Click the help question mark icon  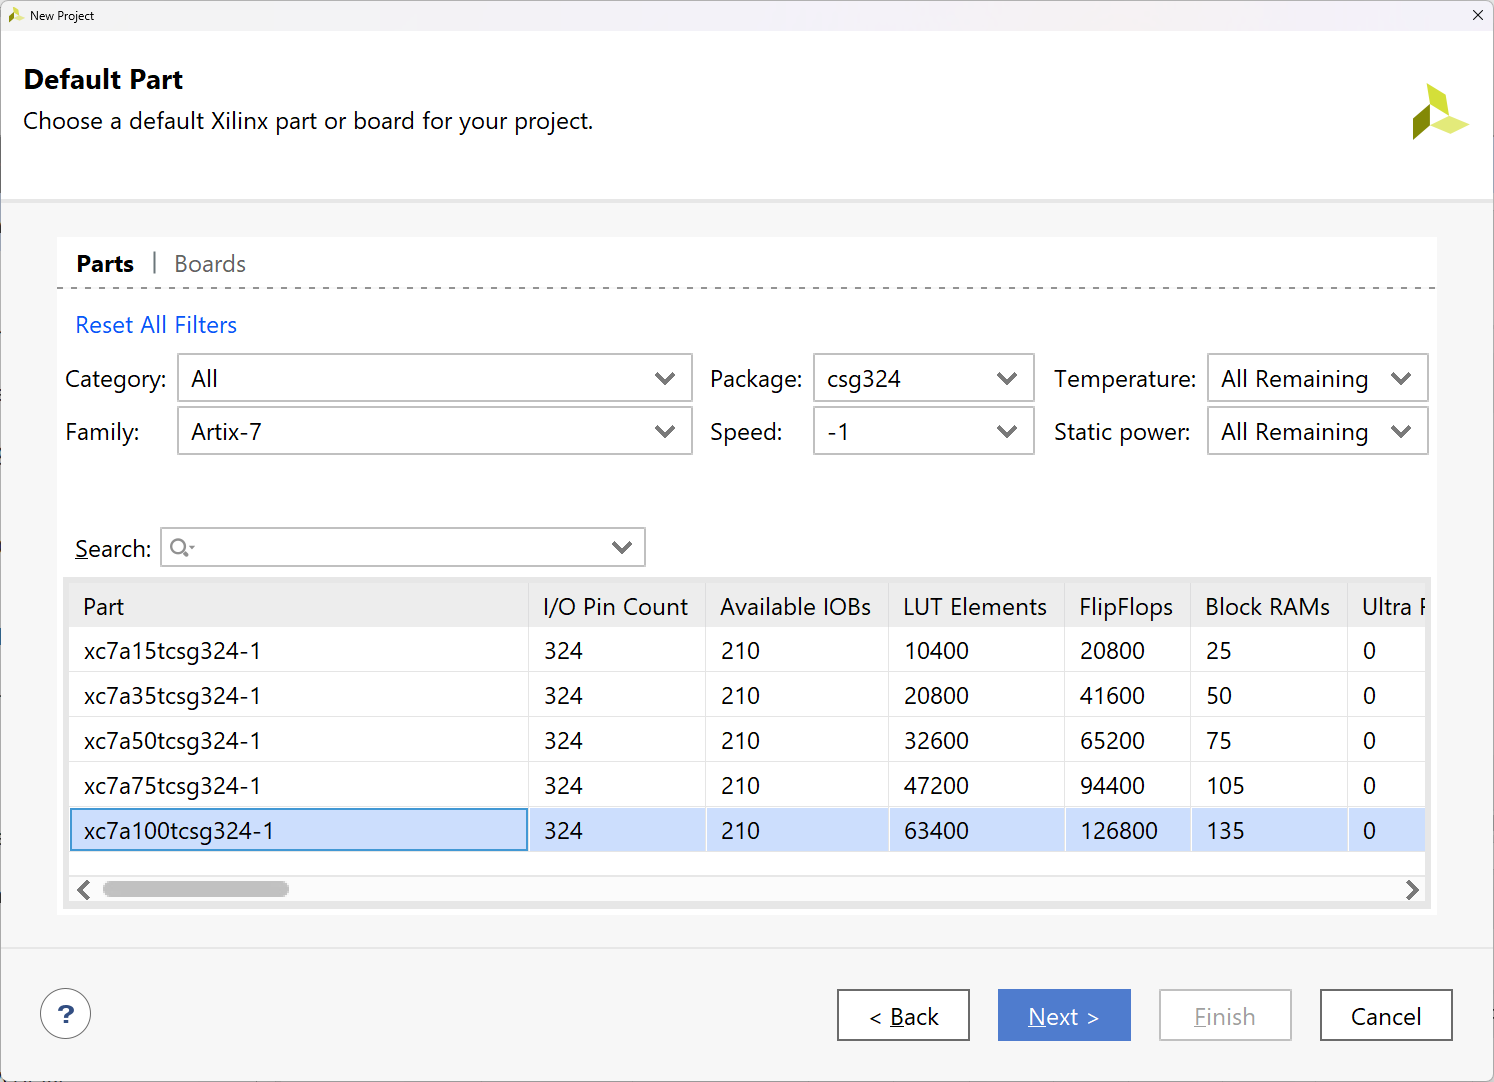click(x=65, y=1014)
